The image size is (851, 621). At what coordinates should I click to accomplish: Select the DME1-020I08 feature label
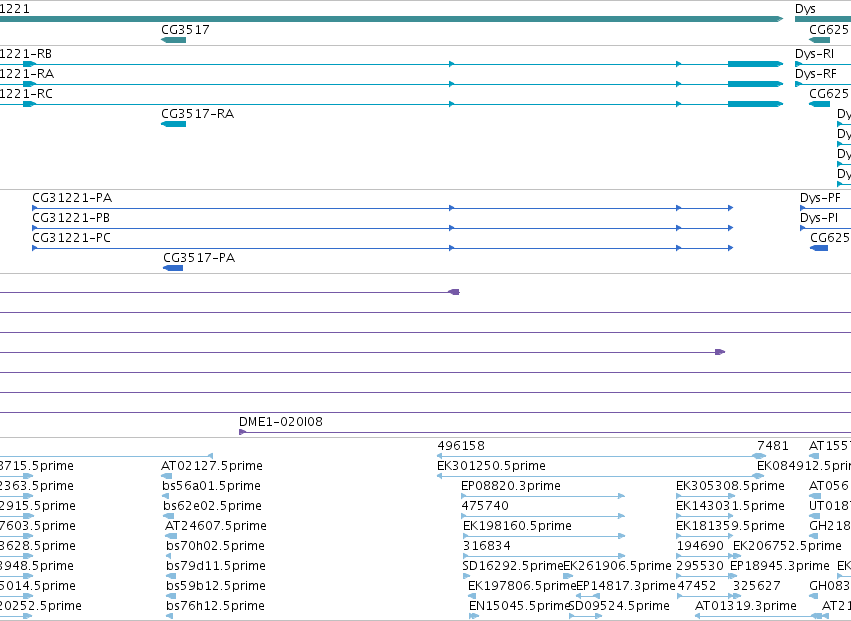pyautogui.click(x=281, y=422)
